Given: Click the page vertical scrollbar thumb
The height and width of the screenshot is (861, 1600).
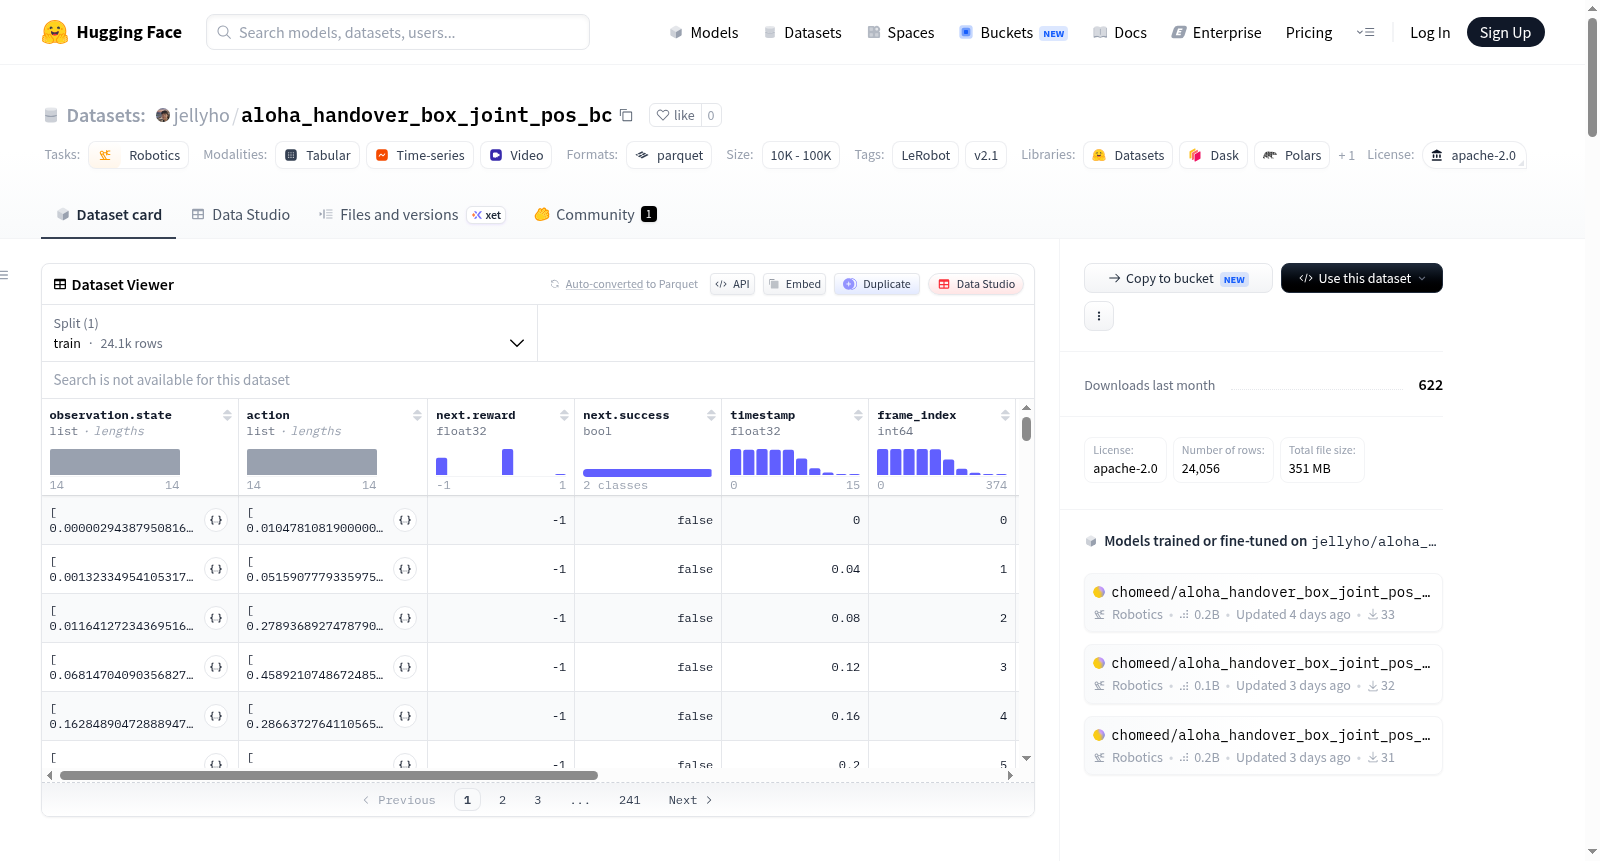Looking at the screenshot, I should click(1592, 77).
